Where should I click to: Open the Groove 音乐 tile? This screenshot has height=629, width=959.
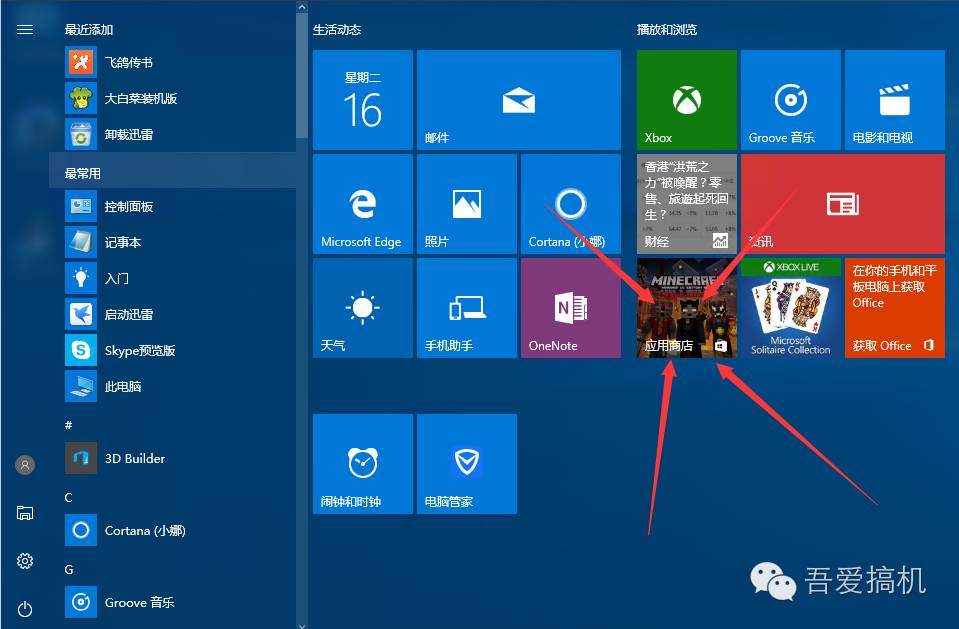click(x=790, y=99)
